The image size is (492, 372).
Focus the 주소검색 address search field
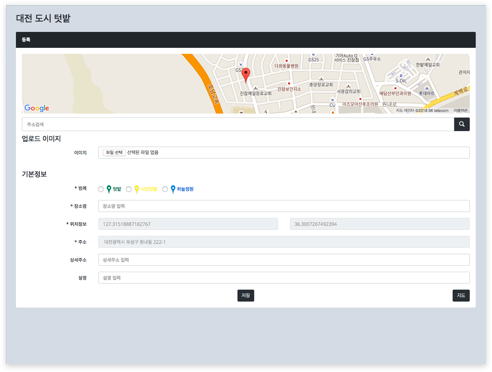(x=238, y=124)
